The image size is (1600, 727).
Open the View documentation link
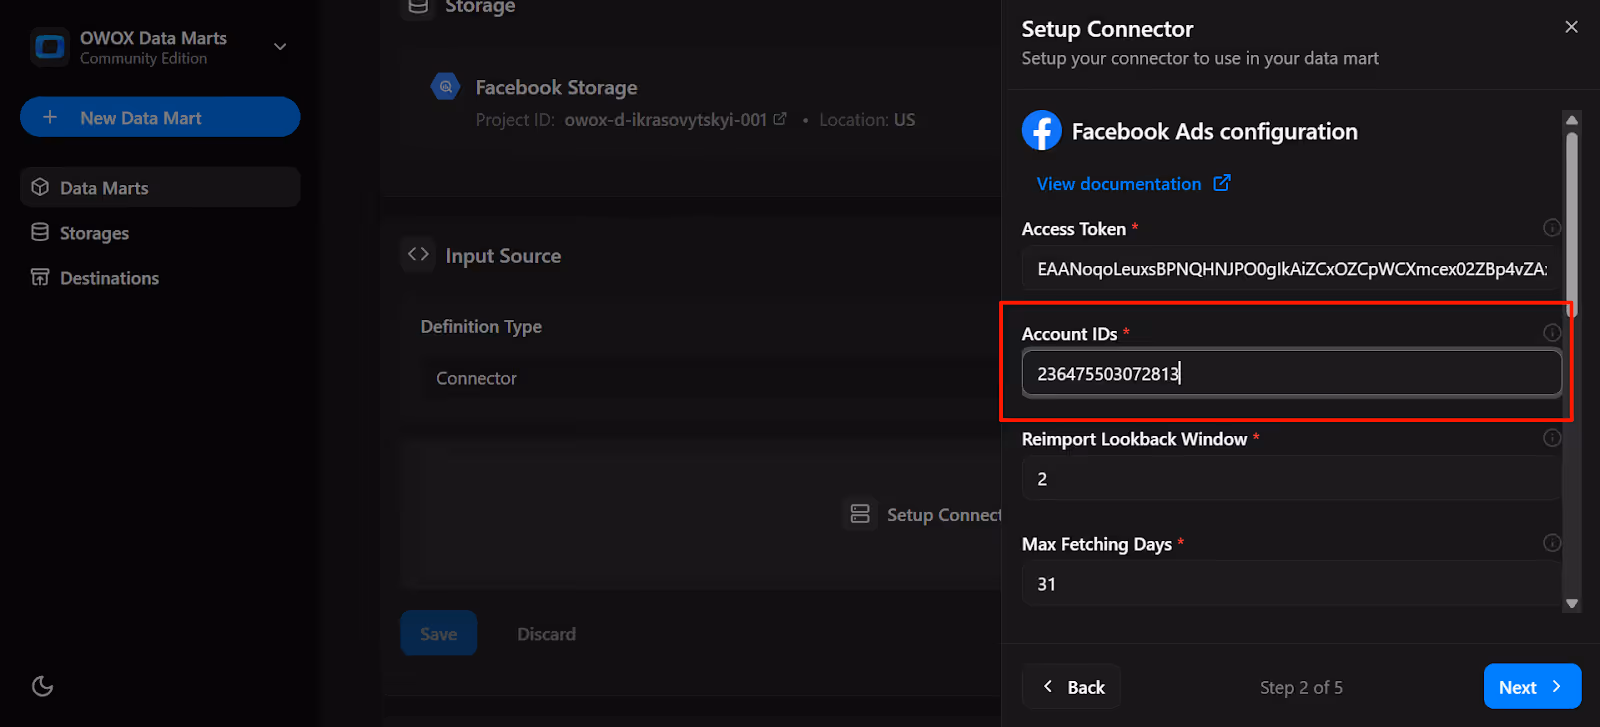(1119, 184)
